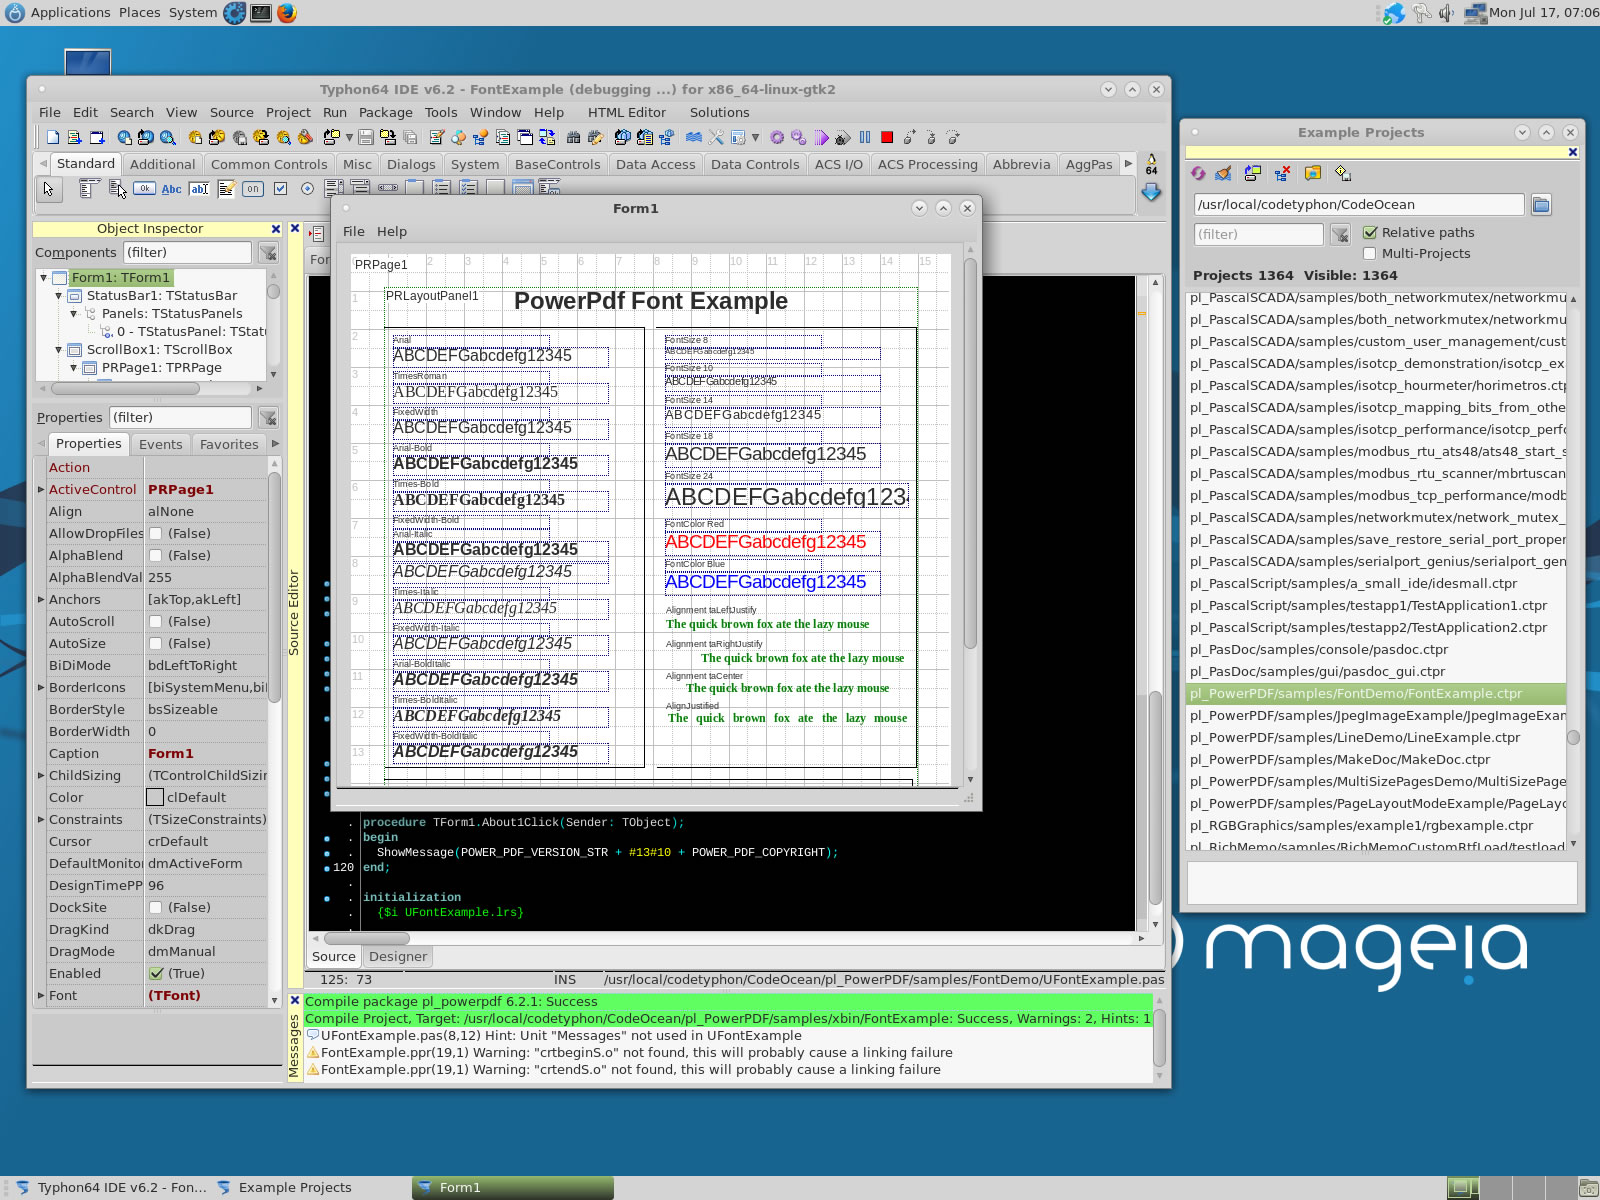Screen dimensions: 1600x1200
Task: Click the info save icon in Example Projects toolbar
Action: (1342, 173)
